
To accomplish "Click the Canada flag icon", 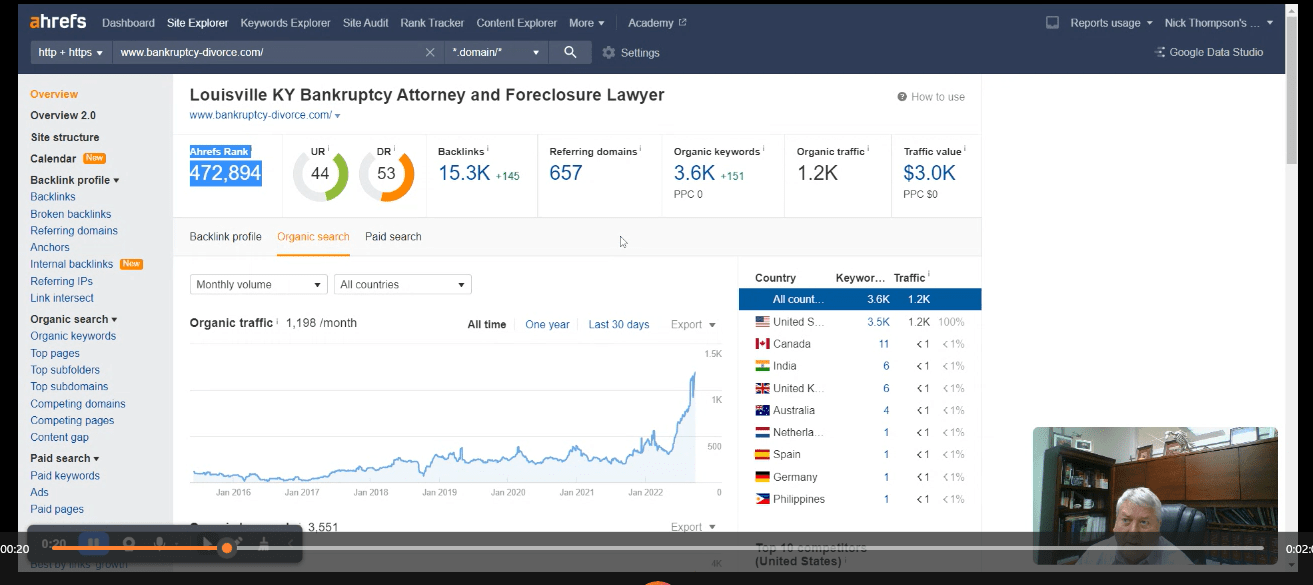I will [762, 344].
